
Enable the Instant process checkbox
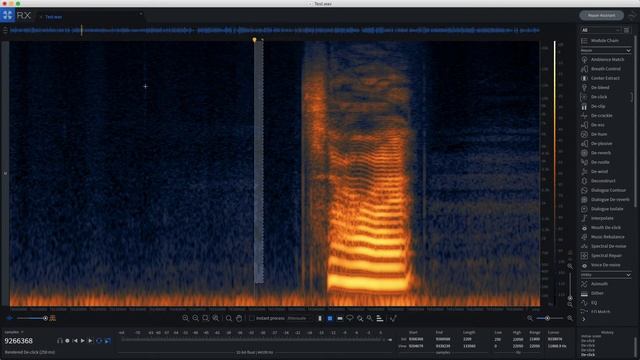(252, 318)
